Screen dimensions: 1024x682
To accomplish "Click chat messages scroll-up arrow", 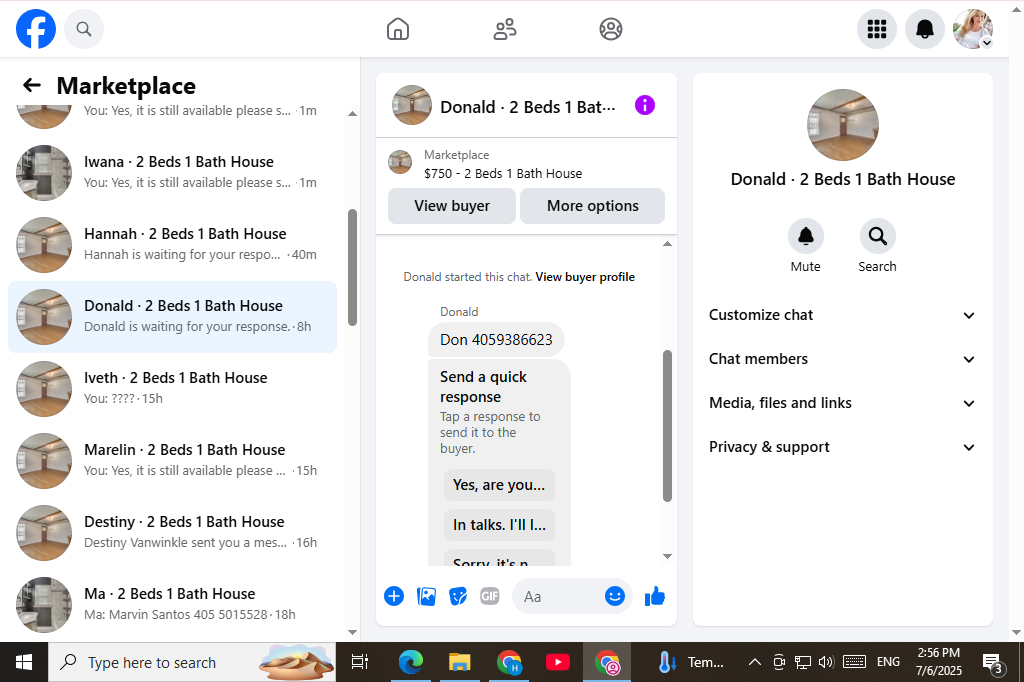I will (x=667, y=244).
